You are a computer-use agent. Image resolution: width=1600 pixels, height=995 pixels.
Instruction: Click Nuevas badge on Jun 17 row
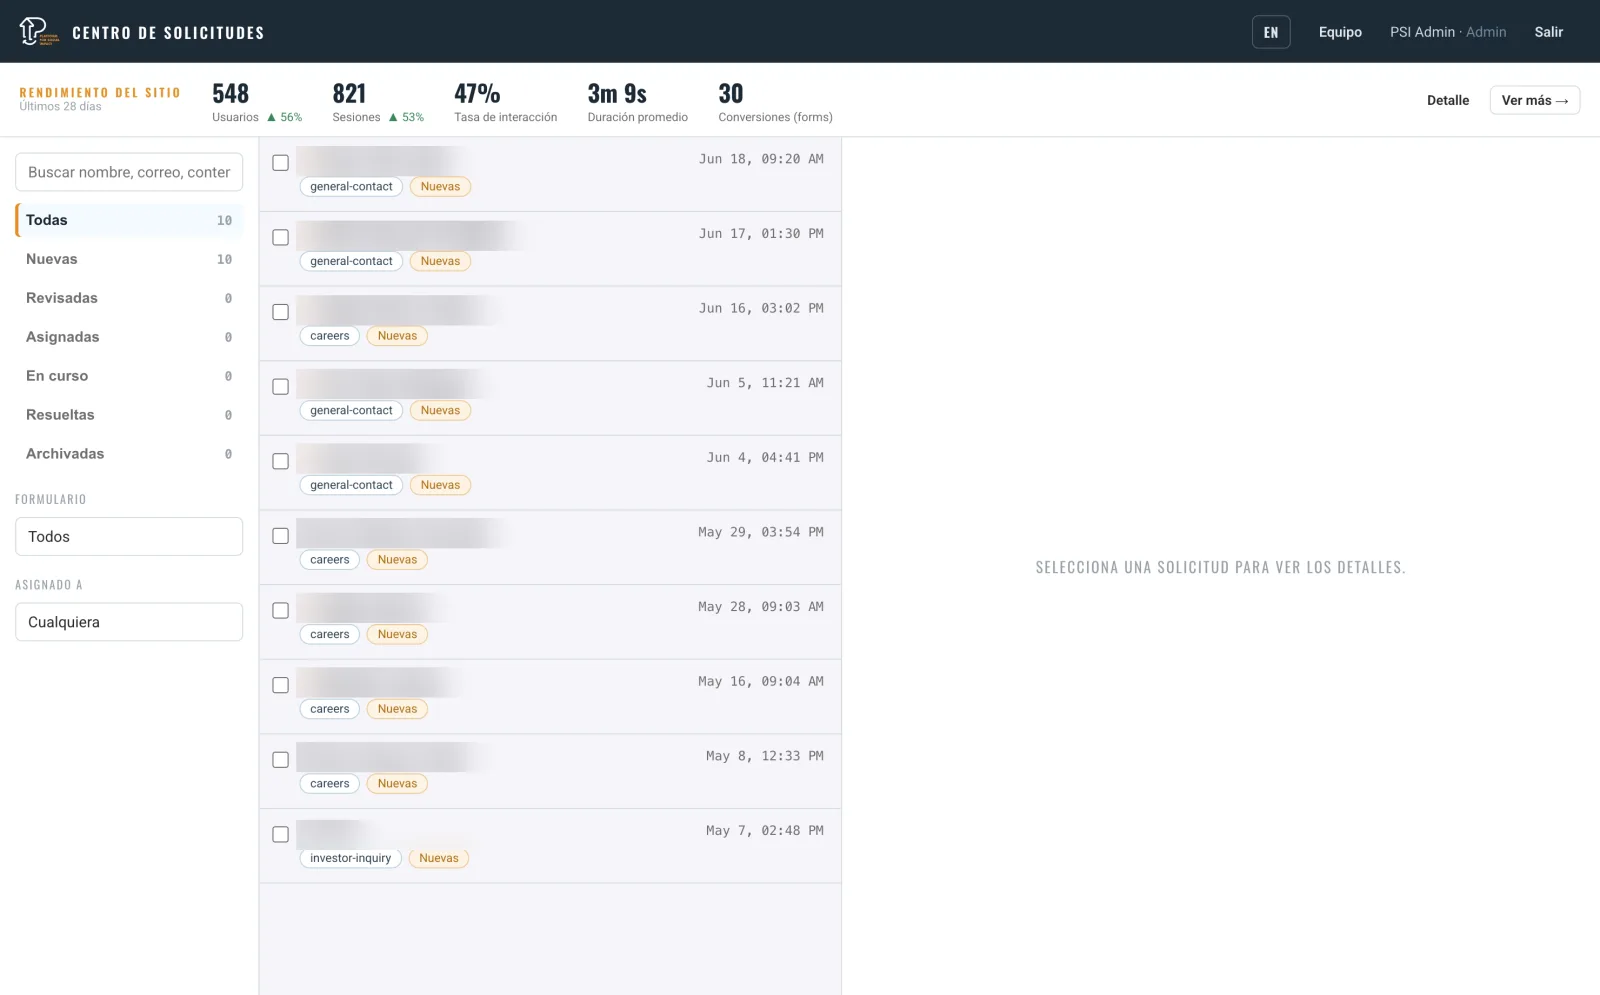pyautogui.click(x=440, y=261)
